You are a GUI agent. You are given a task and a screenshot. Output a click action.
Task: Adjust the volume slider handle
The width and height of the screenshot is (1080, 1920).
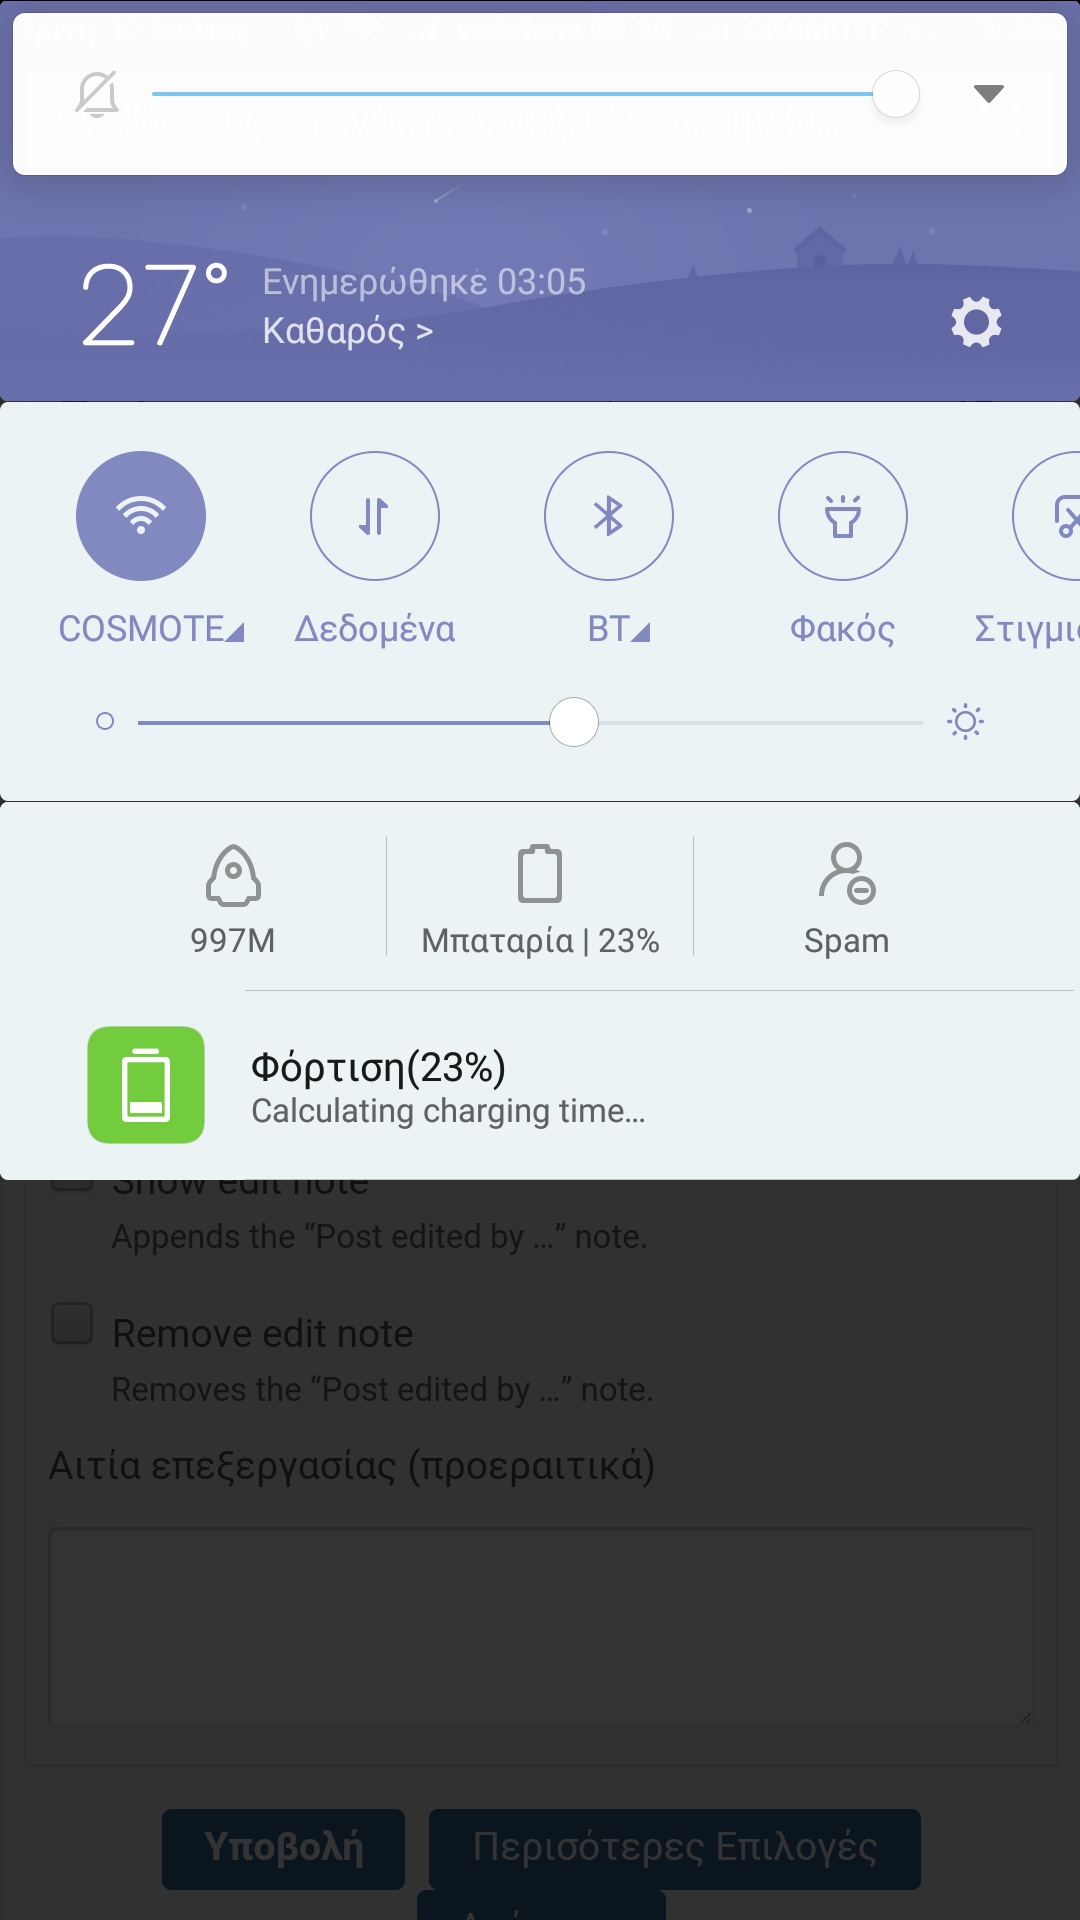(895, 95)
